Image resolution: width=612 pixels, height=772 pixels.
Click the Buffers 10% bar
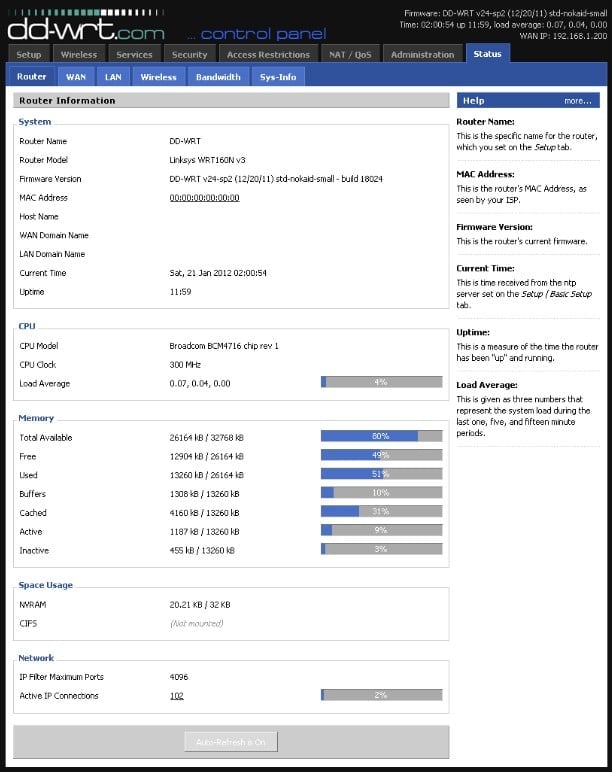[382, 492]
